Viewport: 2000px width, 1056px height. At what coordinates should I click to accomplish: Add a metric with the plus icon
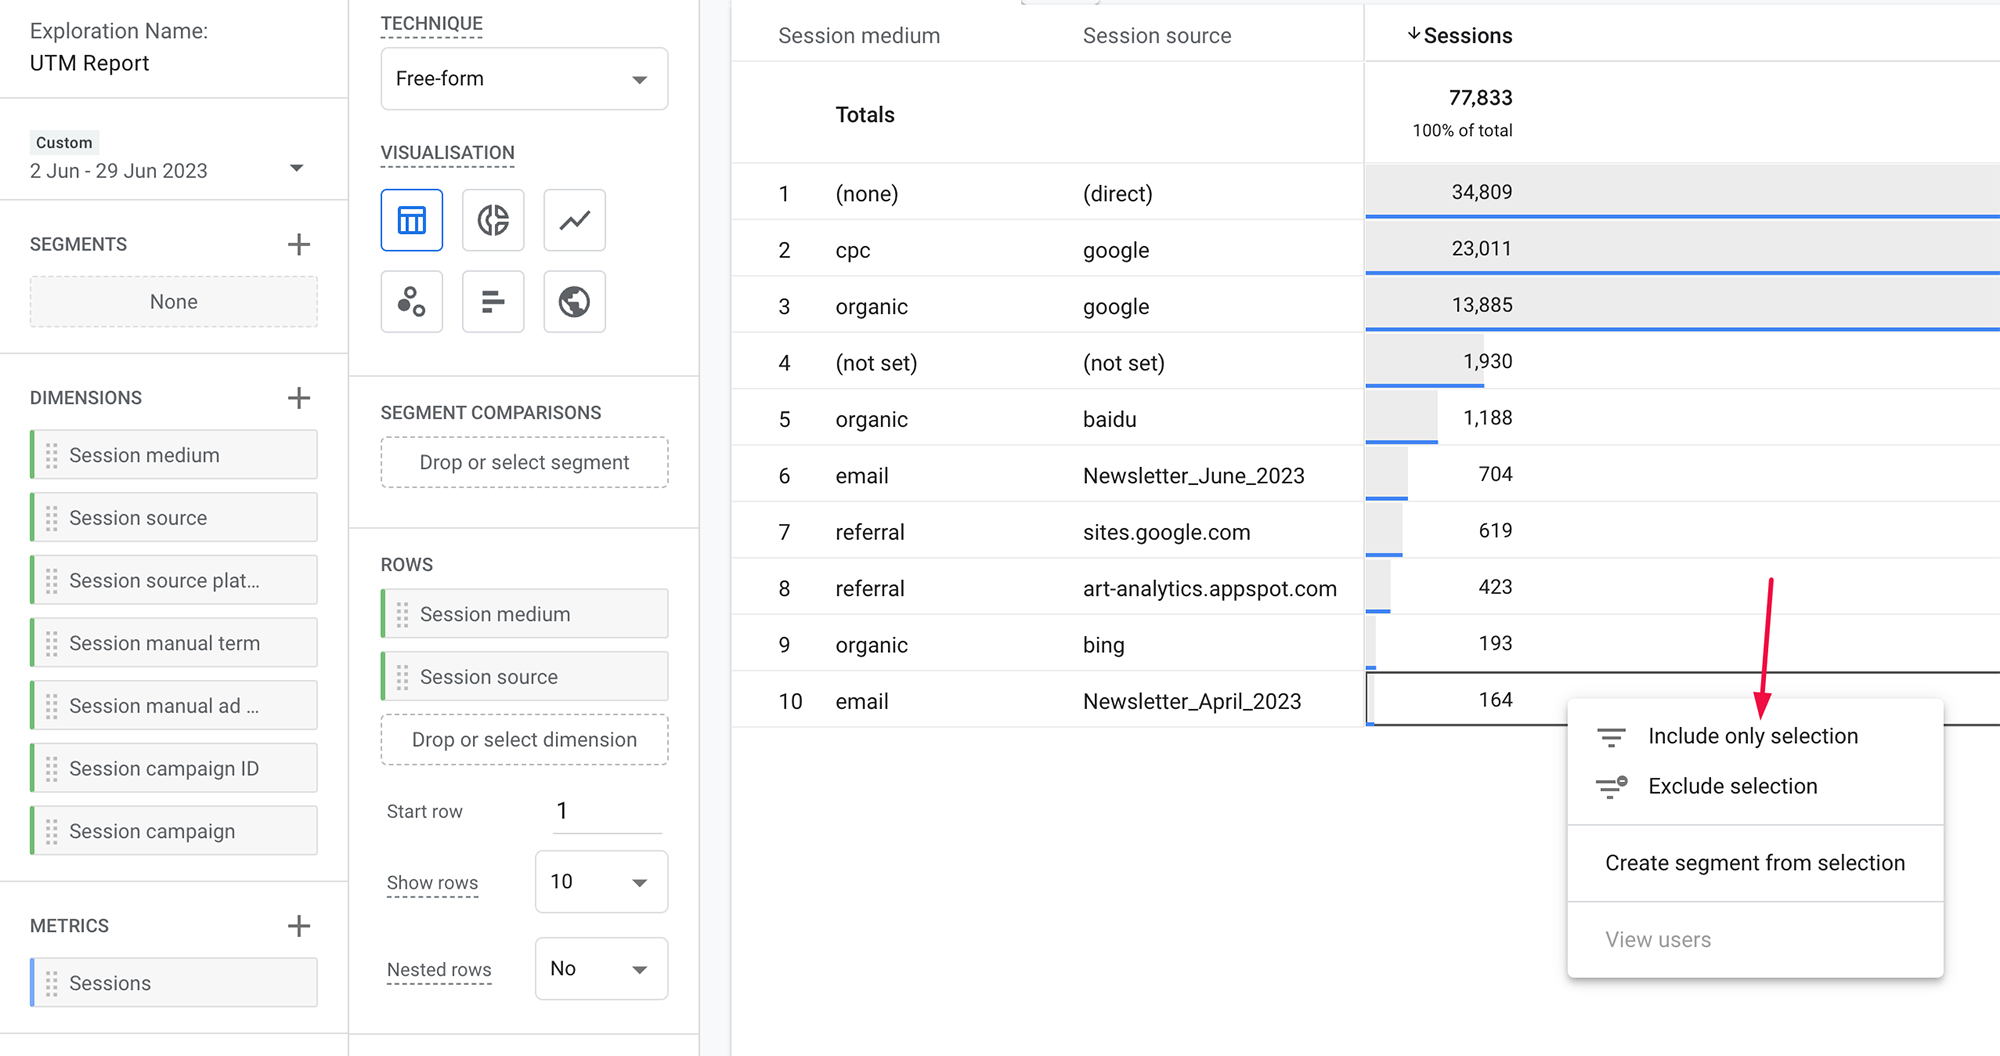pos(298,925)
